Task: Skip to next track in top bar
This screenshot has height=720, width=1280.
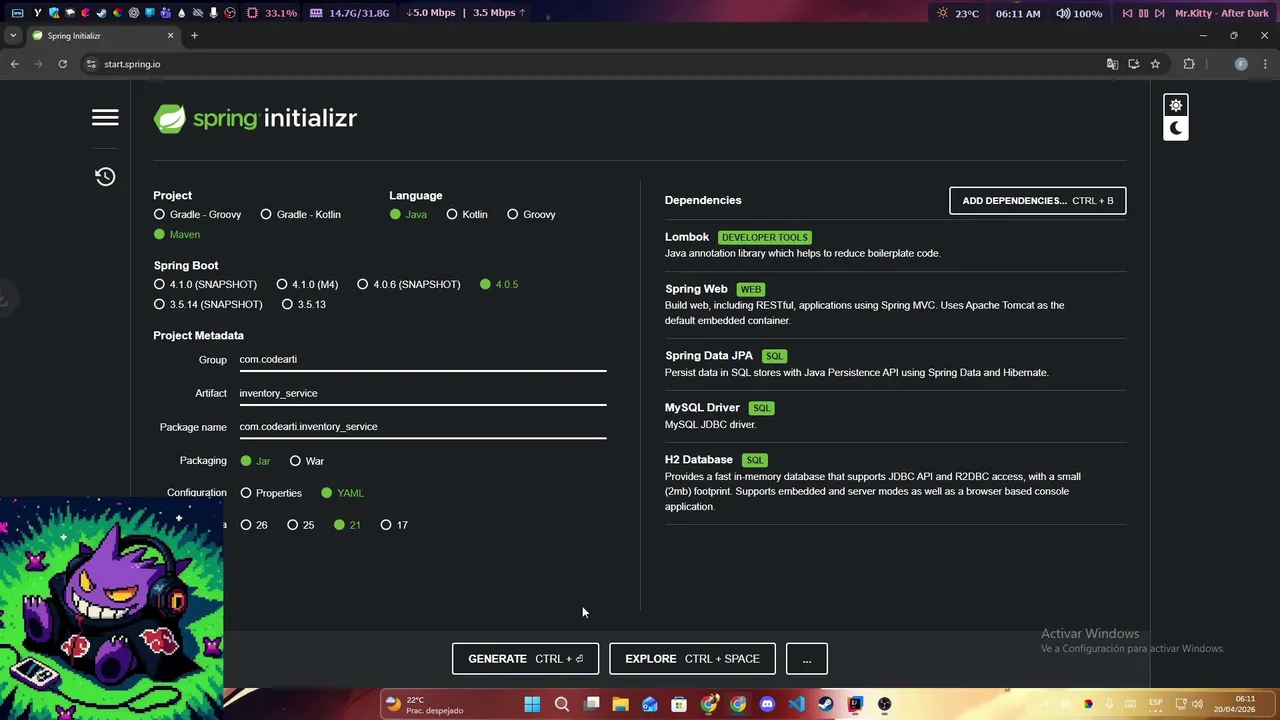Action: click(x=1160, y=13)
